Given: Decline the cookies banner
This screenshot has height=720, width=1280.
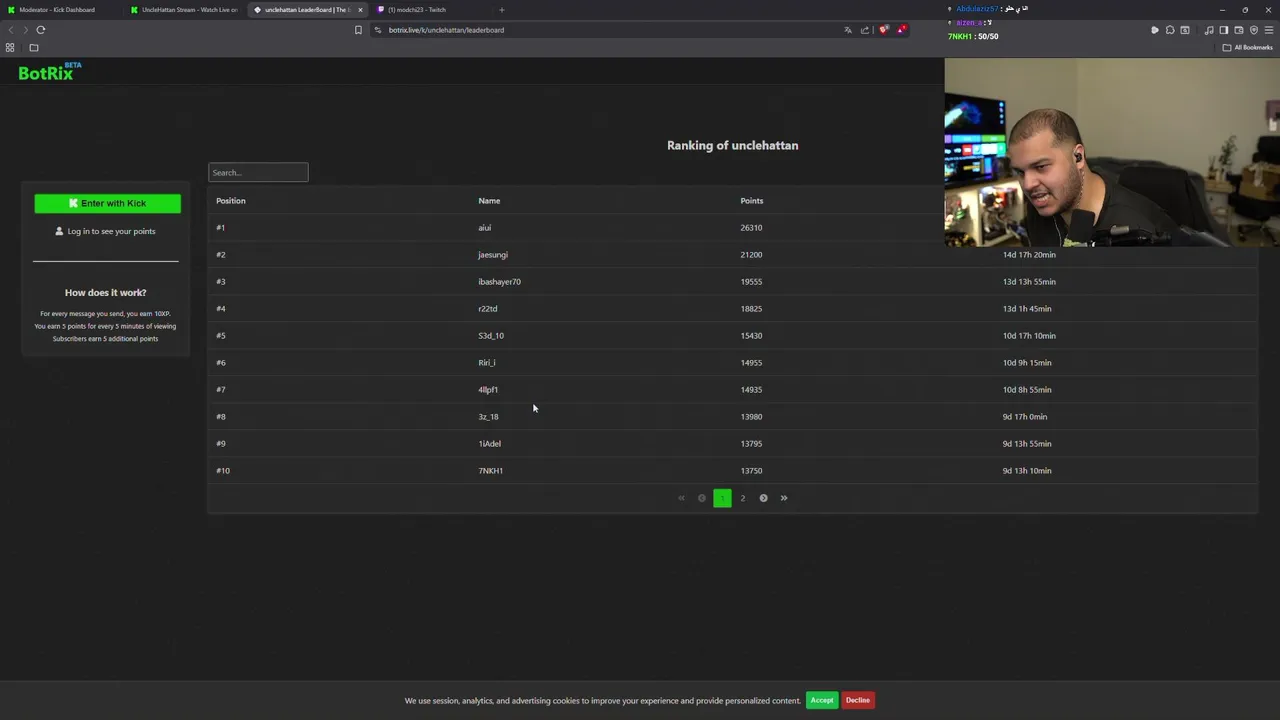Looking at the screenshot, I should 858,700.
